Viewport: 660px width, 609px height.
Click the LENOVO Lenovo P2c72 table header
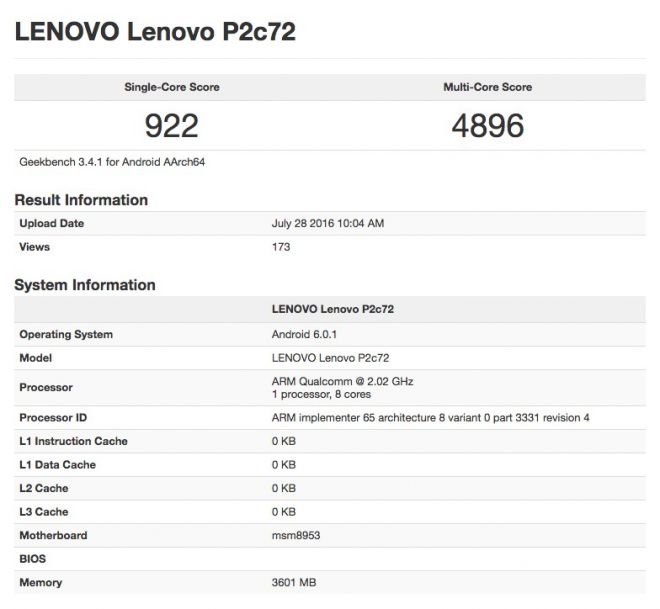[x=333, y=309]
